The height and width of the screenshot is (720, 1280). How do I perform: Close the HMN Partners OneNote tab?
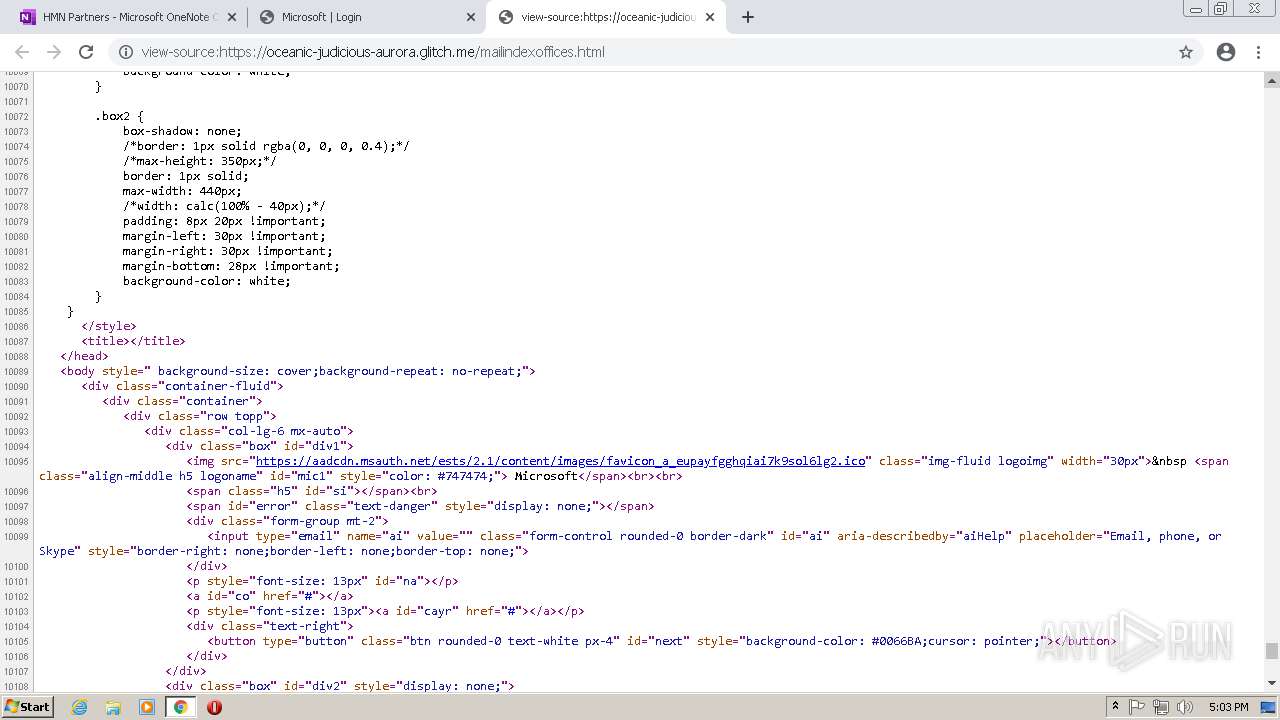pos(231,17)
